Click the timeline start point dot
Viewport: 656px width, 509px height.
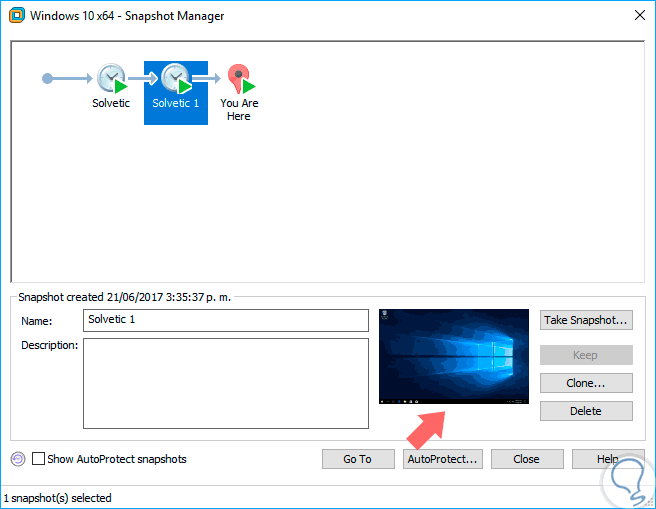[x=48, y=78]
